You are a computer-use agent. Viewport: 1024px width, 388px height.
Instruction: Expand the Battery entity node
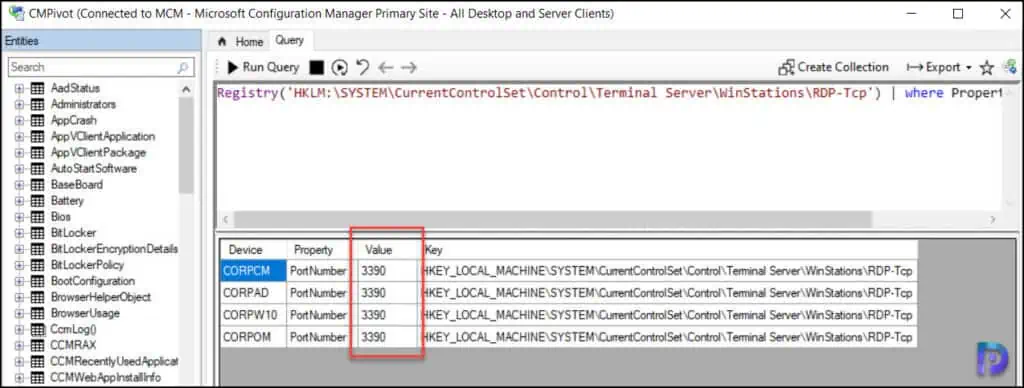point(19,201)
